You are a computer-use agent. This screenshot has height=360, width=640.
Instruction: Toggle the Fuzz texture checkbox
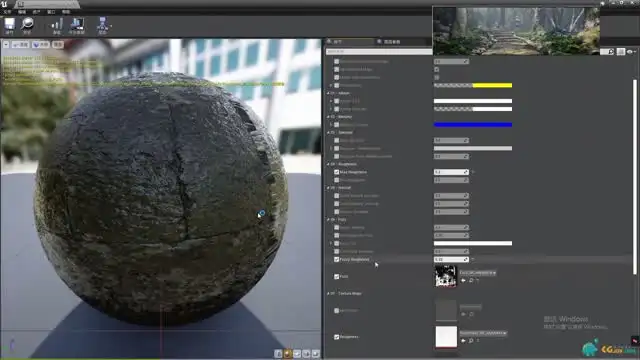tap(337, 276)
